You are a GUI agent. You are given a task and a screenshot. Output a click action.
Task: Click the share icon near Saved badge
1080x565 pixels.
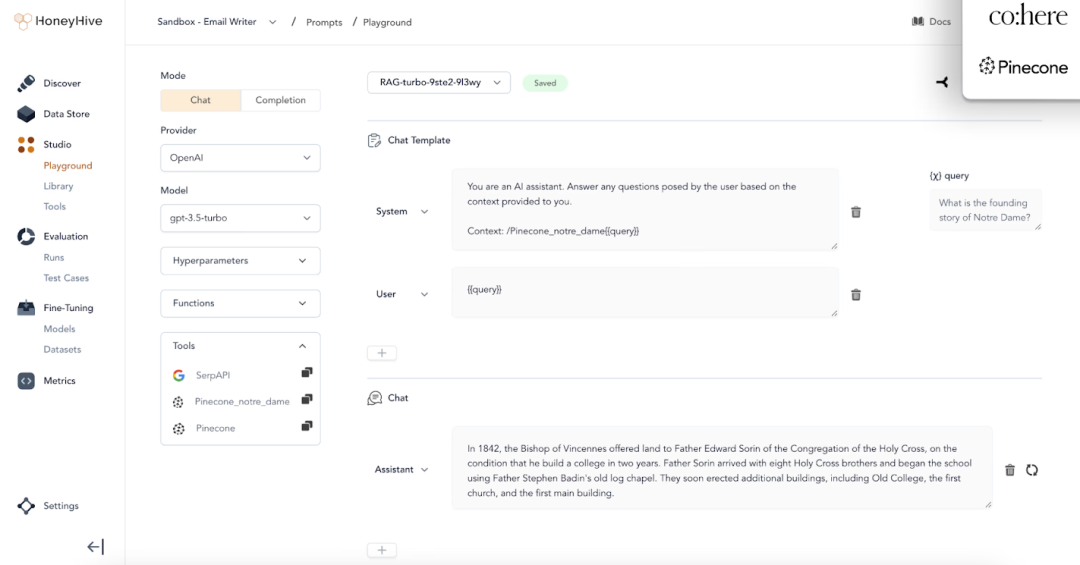(942, 83)
